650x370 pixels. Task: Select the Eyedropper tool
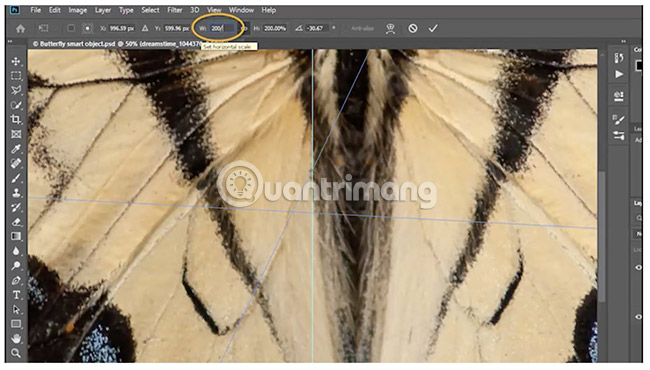(16, 149)
